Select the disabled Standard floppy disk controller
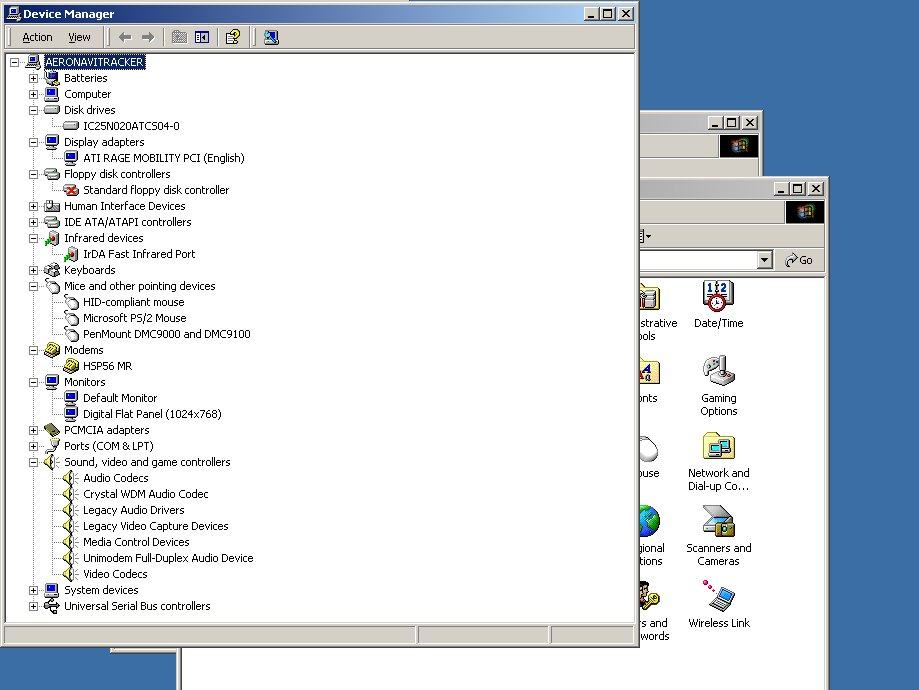The height and width of the screenshot is (690, 919). (x=155, y=190)
